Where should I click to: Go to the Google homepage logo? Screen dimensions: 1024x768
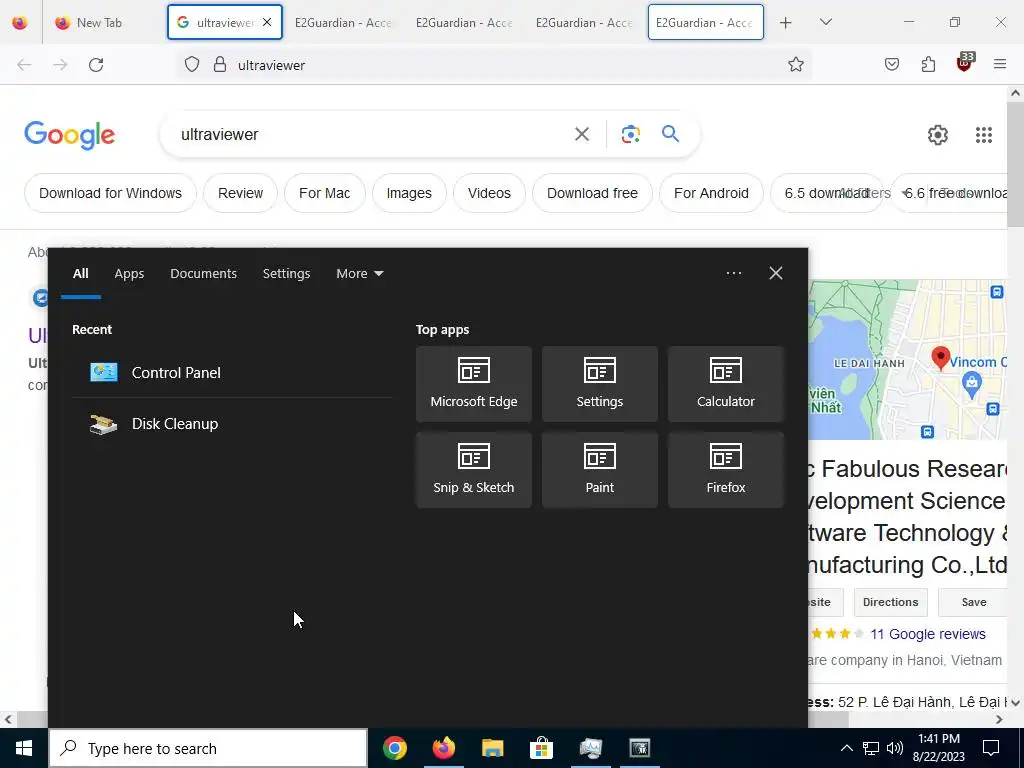(69, 135)
